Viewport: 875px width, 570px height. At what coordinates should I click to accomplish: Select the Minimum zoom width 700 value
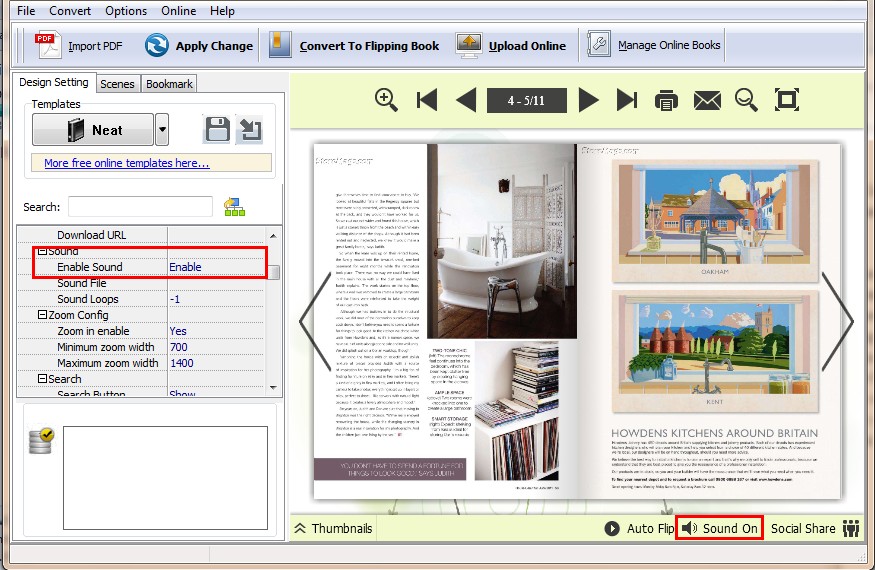(x=216, y=347)
